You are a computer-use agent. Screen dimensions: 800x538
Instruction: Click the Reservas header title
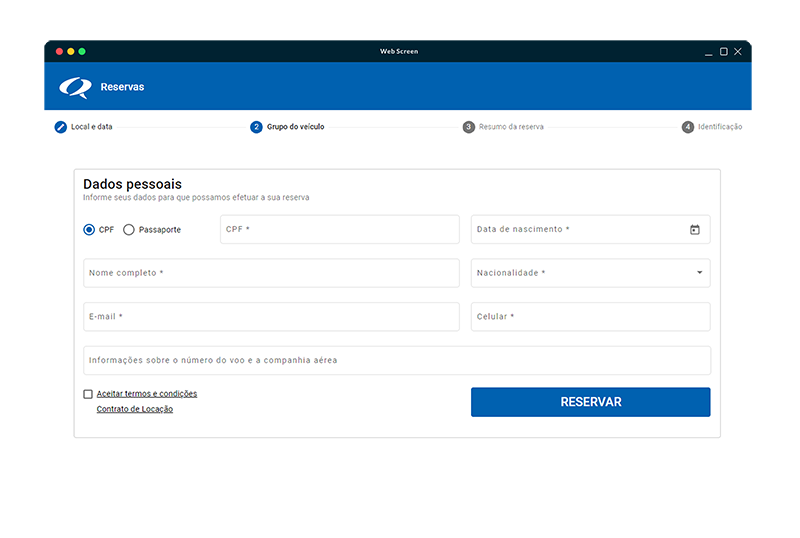click(122, 87)
